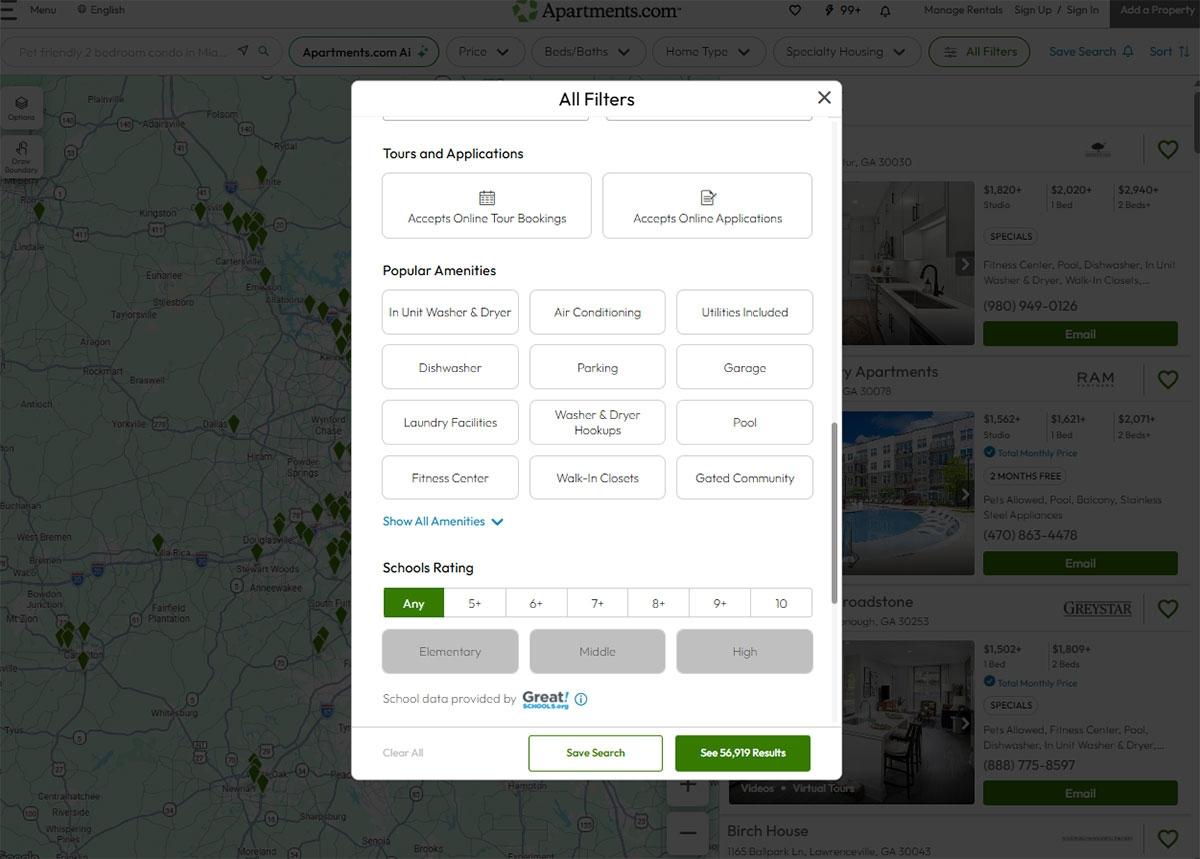Open the hamburger Menu icon
Screen dimensions: 1200x859
[x=9, y=10]
